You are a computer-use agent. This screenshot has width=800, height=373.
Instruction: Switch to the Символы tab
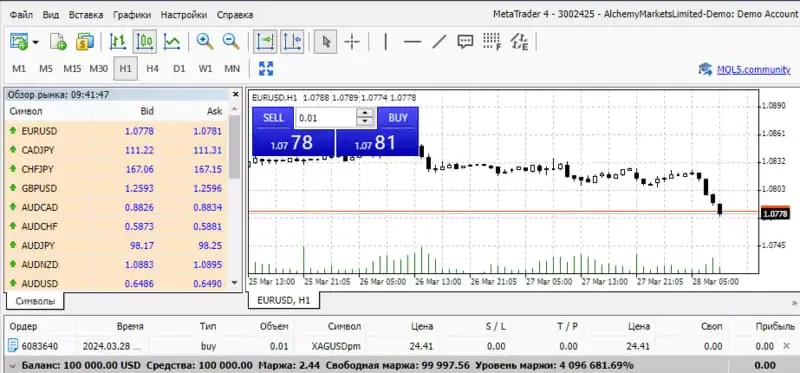35,301
